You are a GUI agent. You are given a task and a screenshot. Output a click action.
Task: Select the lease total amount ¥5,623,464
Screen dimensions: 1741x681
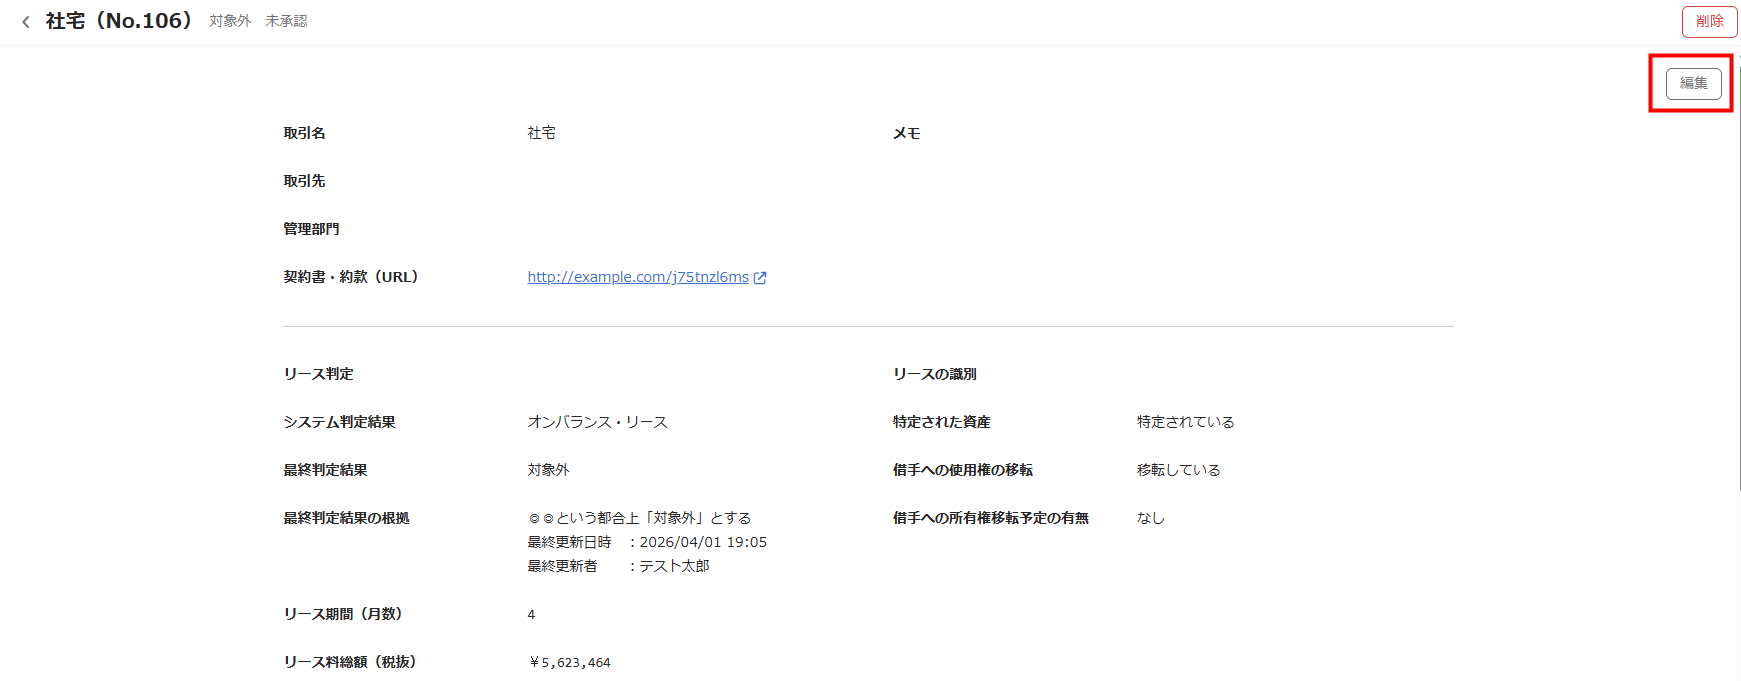(569, 662)
